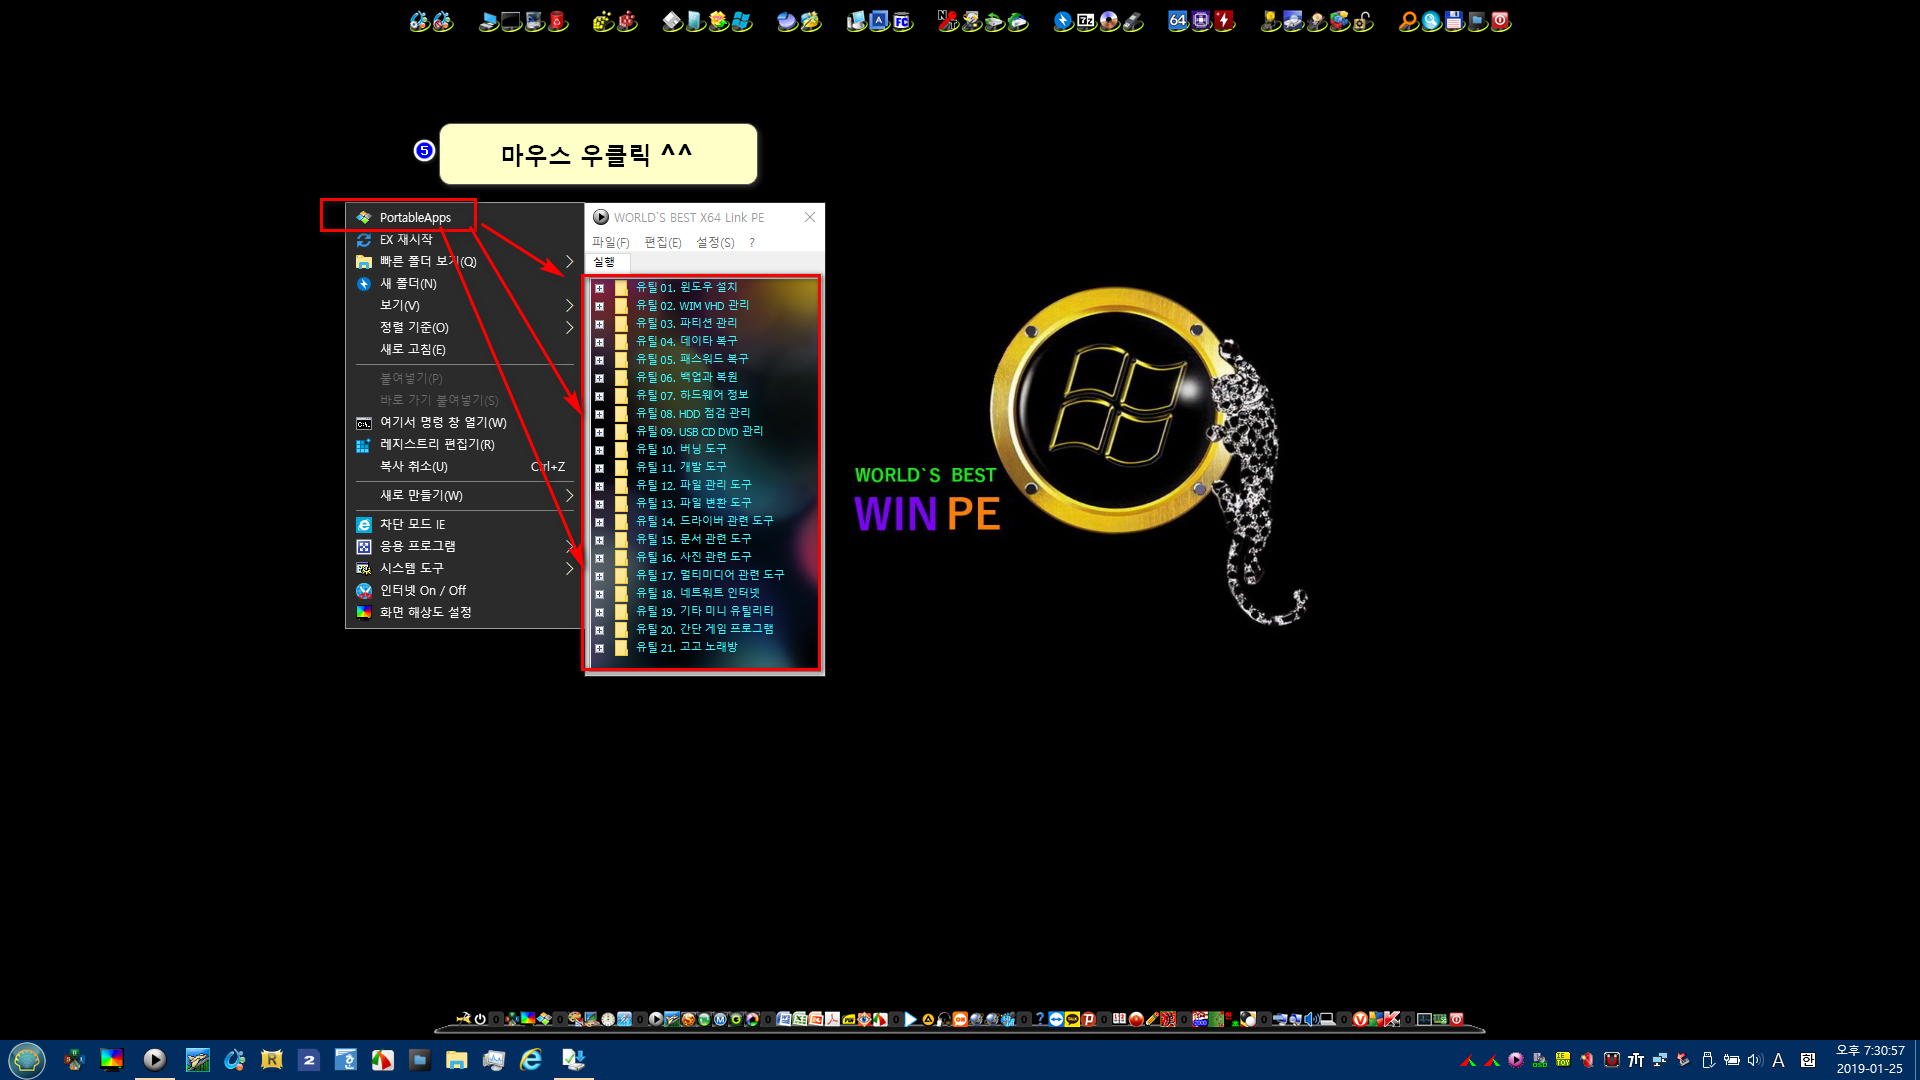
Task: Select the '유틸 21. 고고 노래방' row
Action: click(686, 648)
